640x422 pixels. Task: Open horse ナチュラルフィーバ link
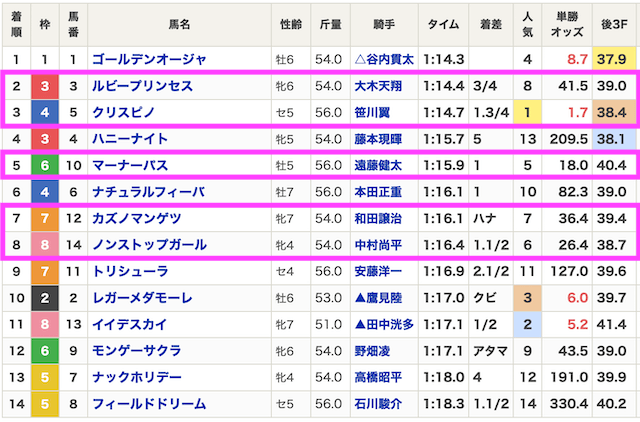[x=149, y=192]
